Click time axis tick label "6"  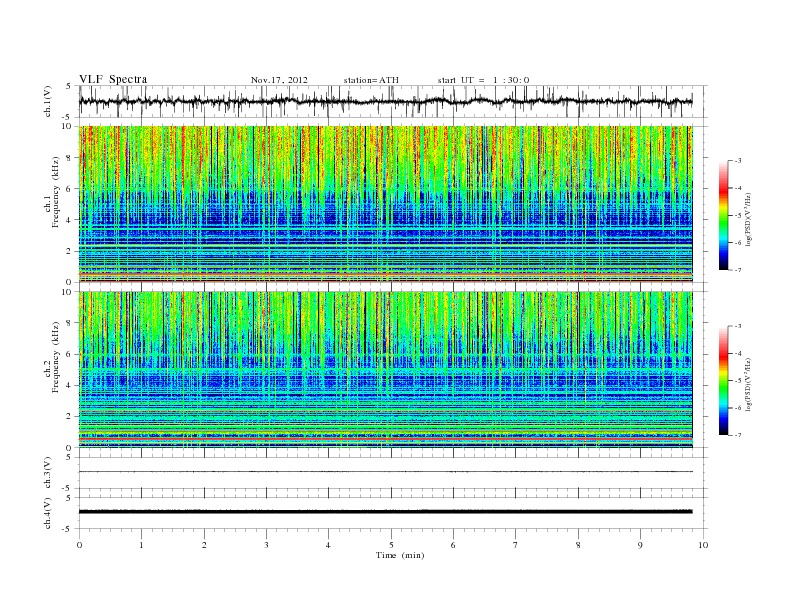coord(453,545)
